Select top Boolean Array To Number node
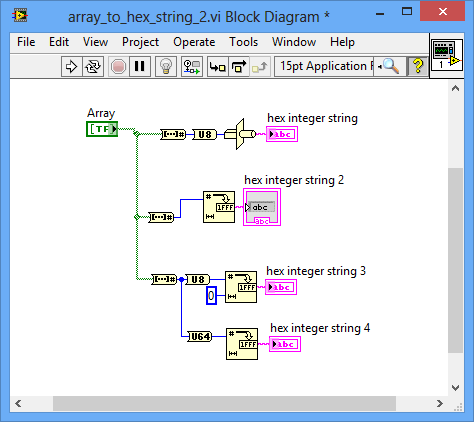This screenshot has height=422, width=474. click(173, 134)
